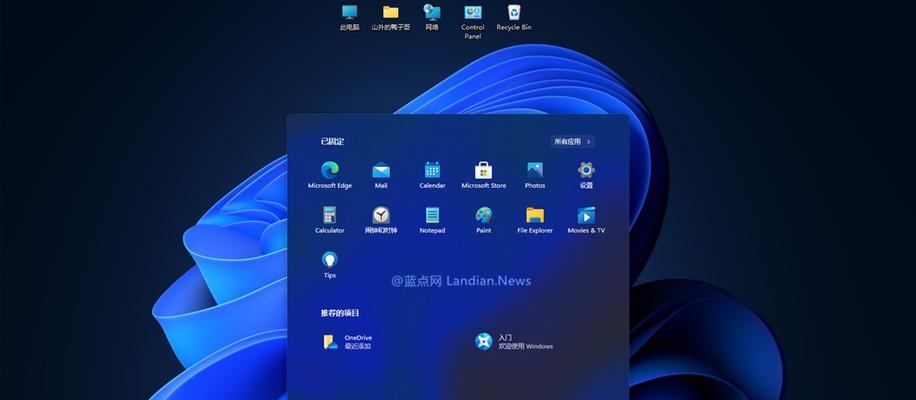Open 入门 welcome to Windows item
916x400 pixels.
coord(513,342)
